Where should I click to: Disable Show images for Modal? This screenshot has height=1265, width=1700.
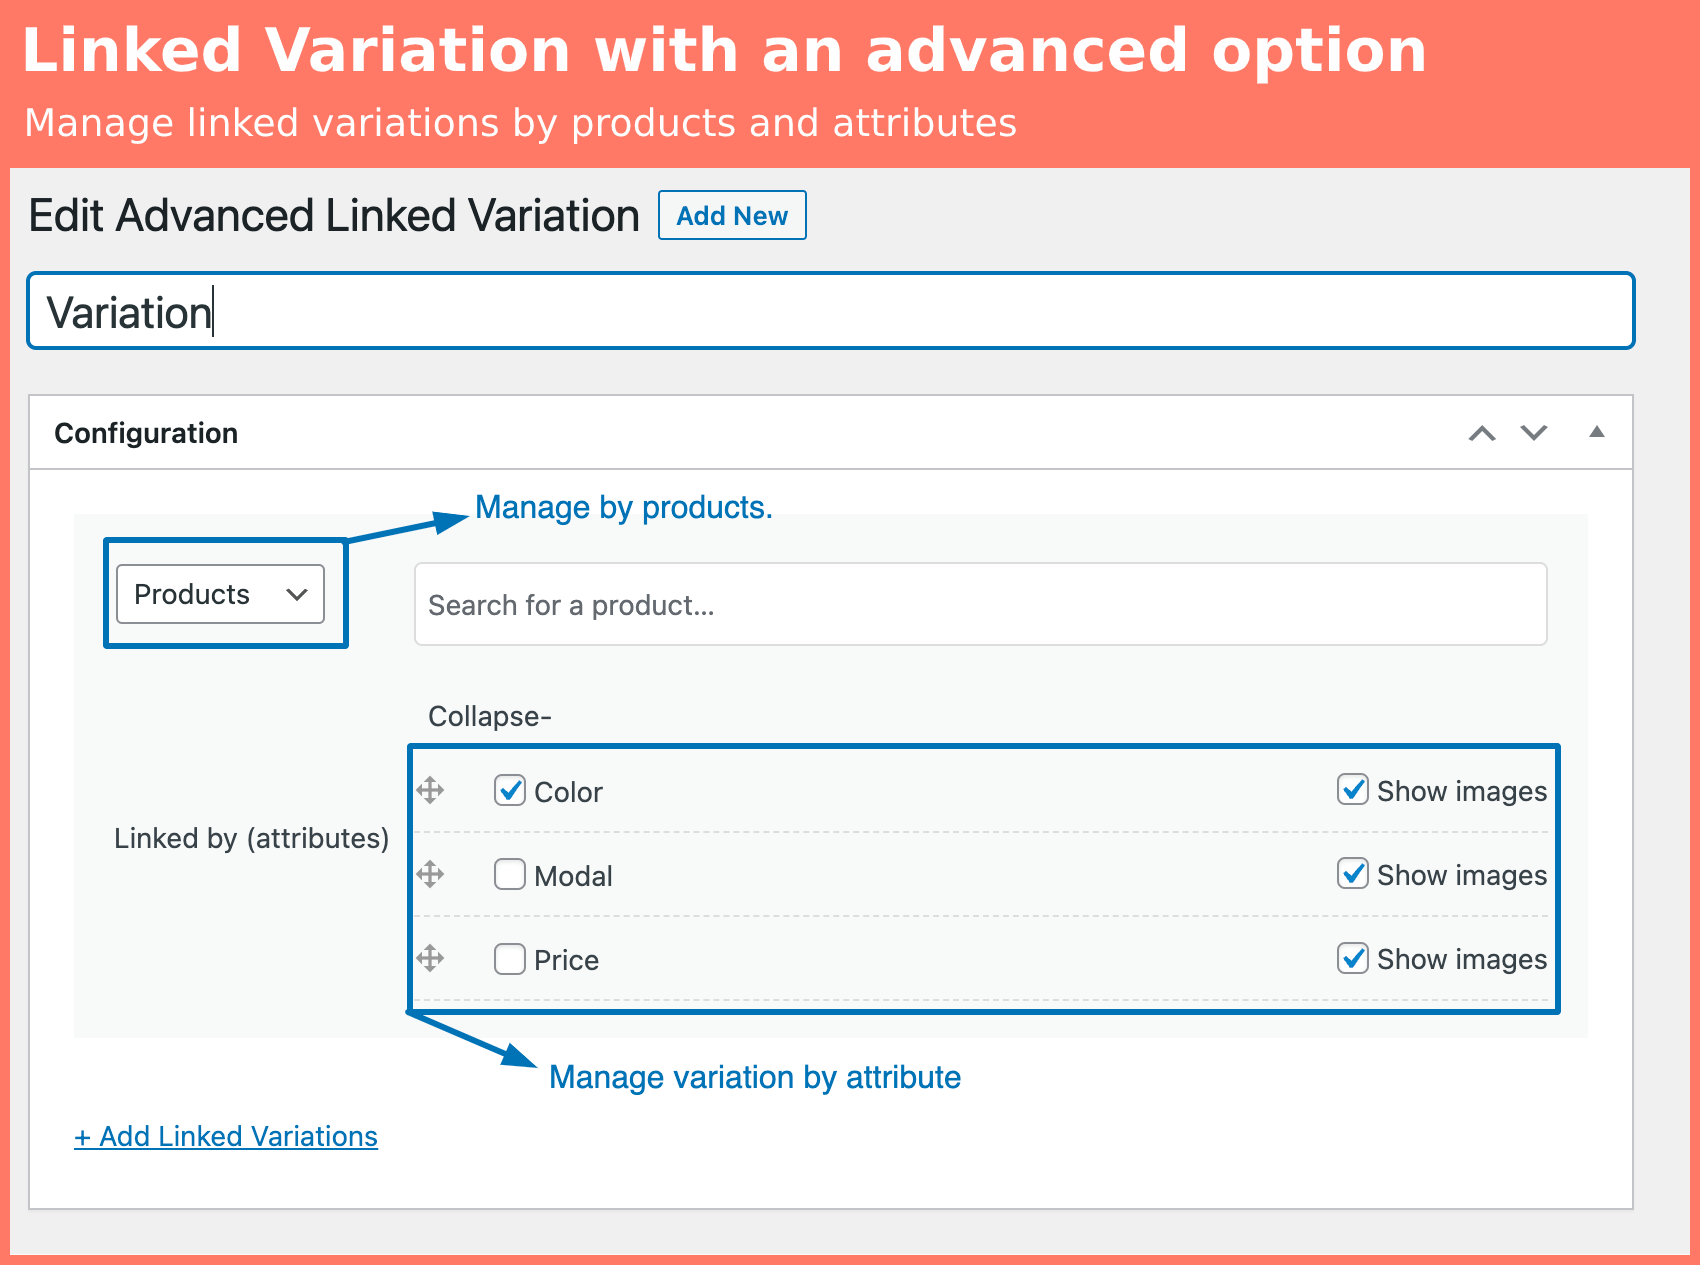[x=1353, y=873]
